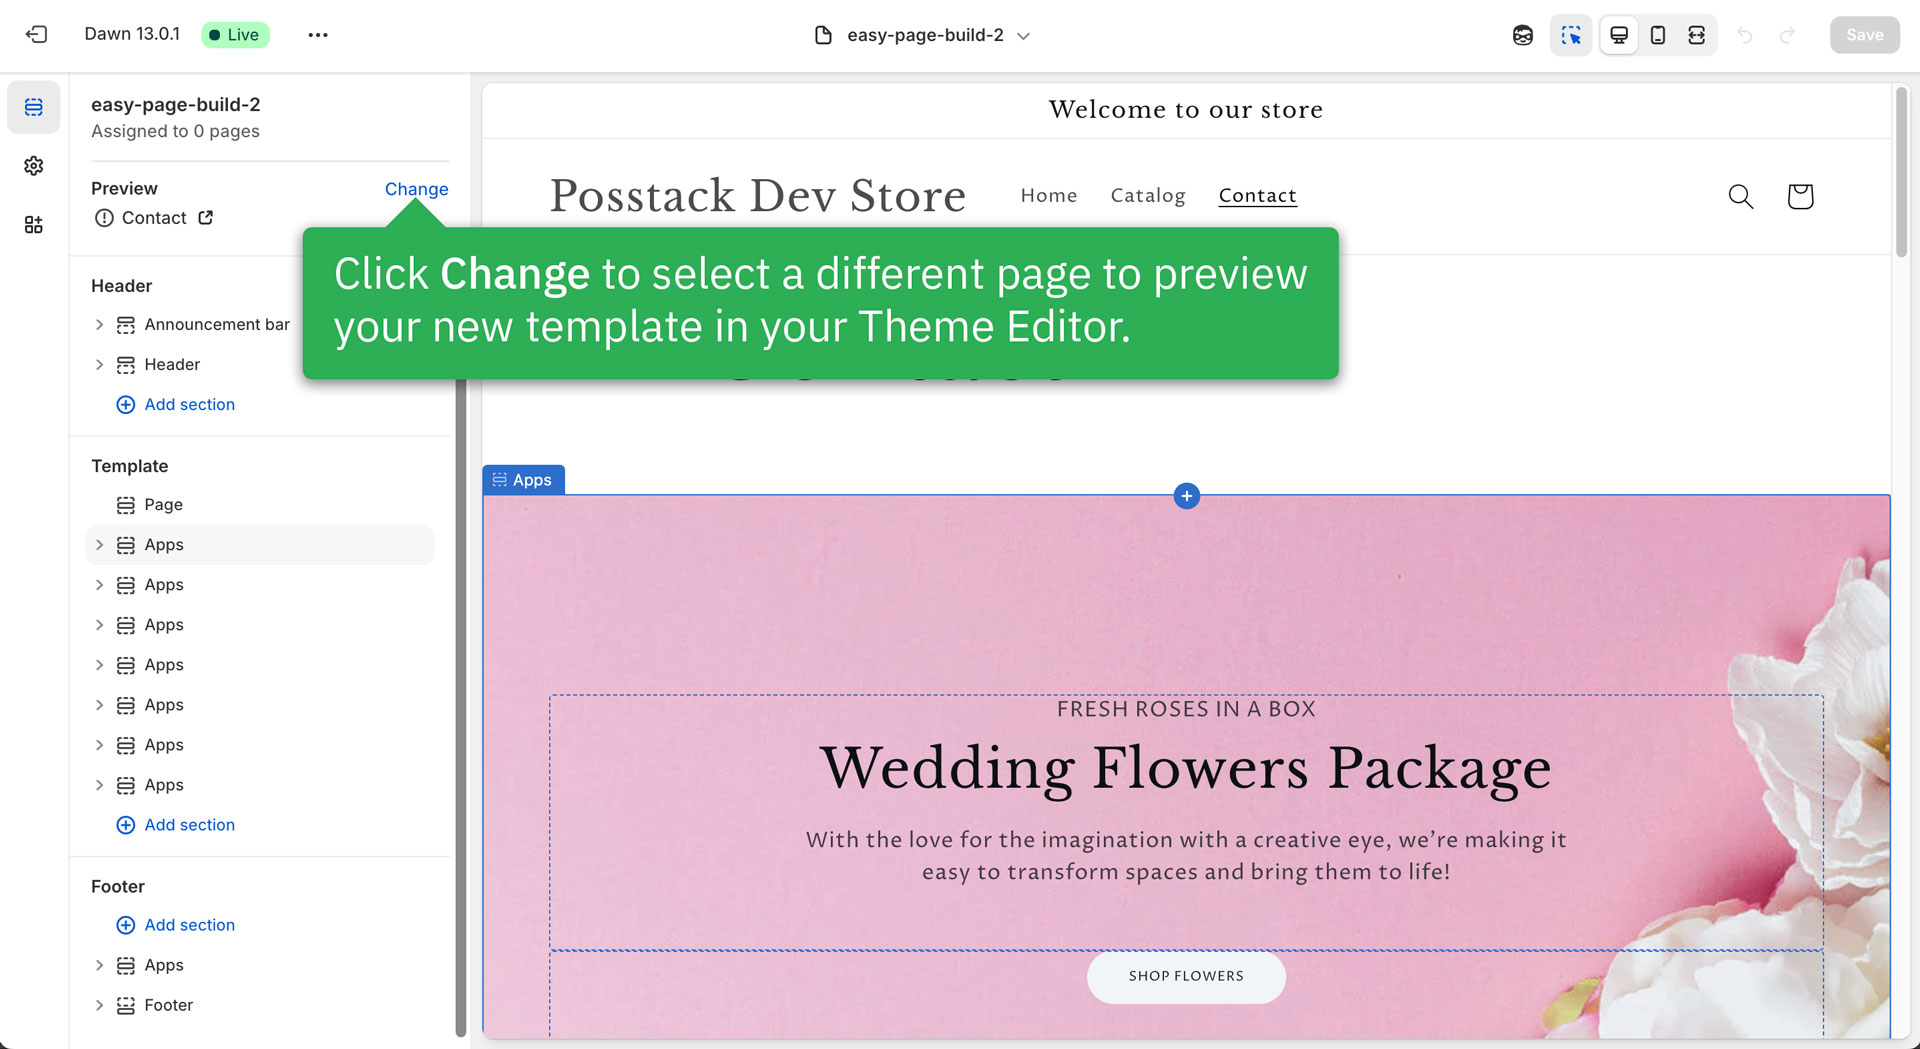Click the store search magnifier icon

point(1741,196)
